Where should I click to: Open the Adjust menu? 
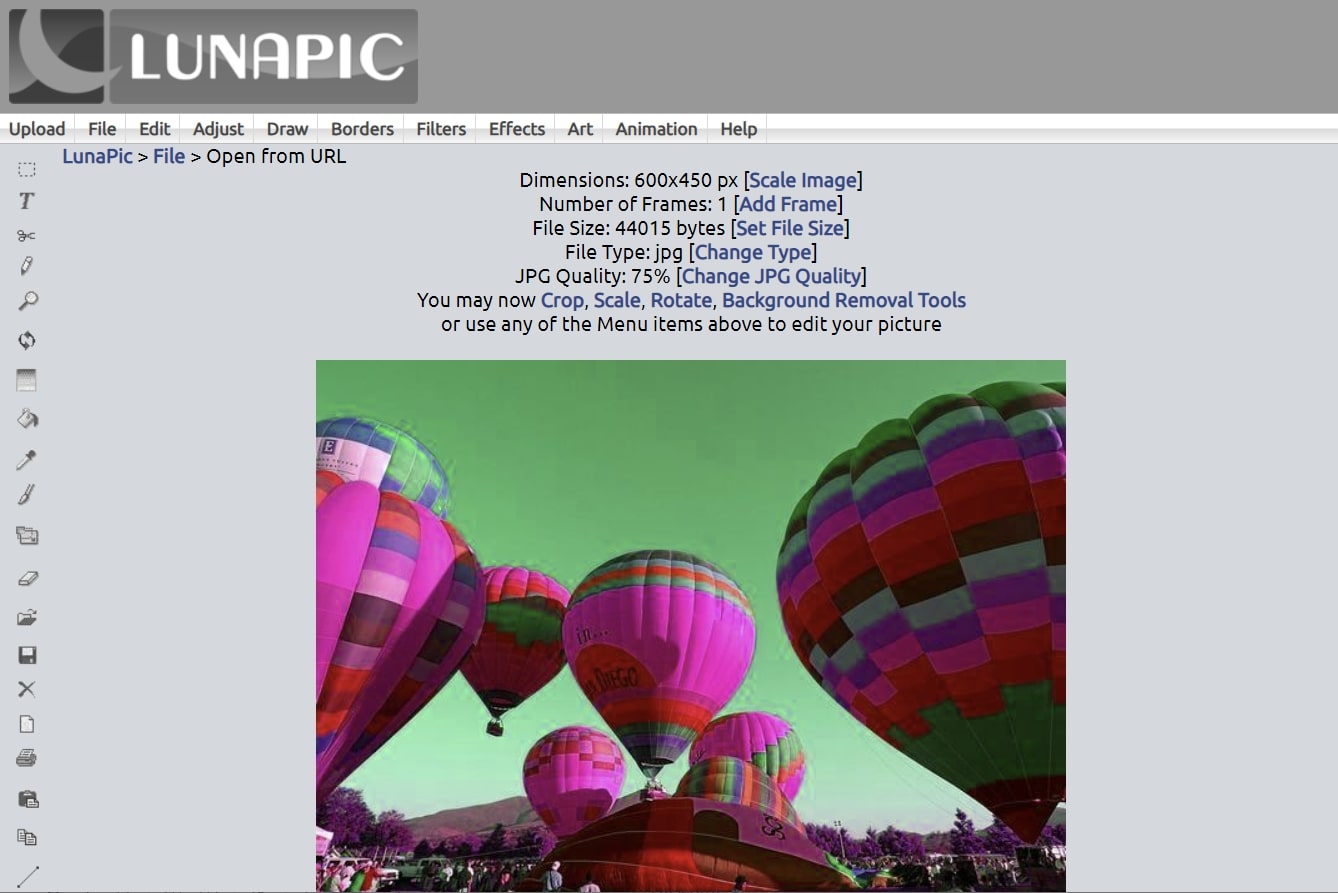(x=217, y=128)
